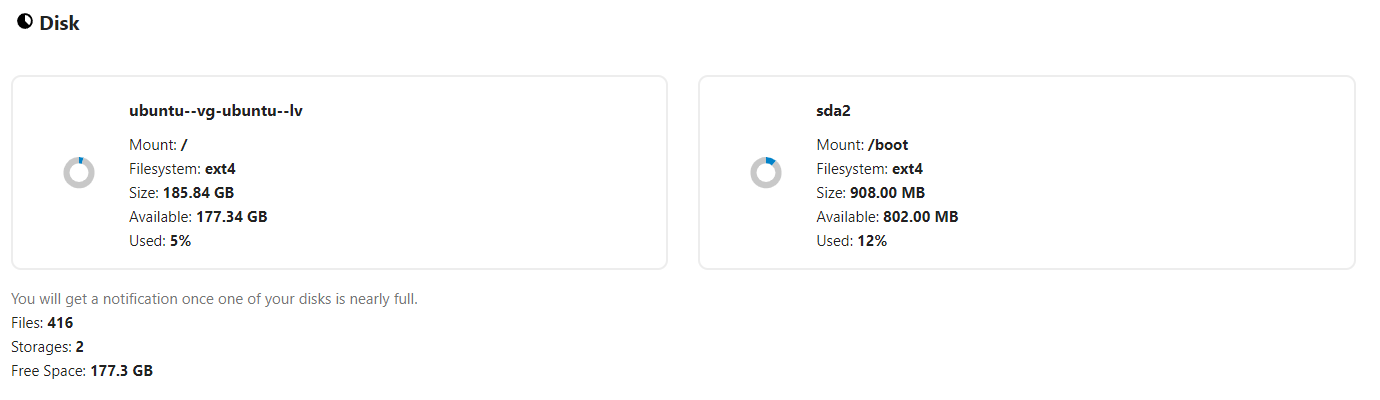Click the ext4 filesystem on sda2 card
1380x400 pixels.
[x=907, y=169]
